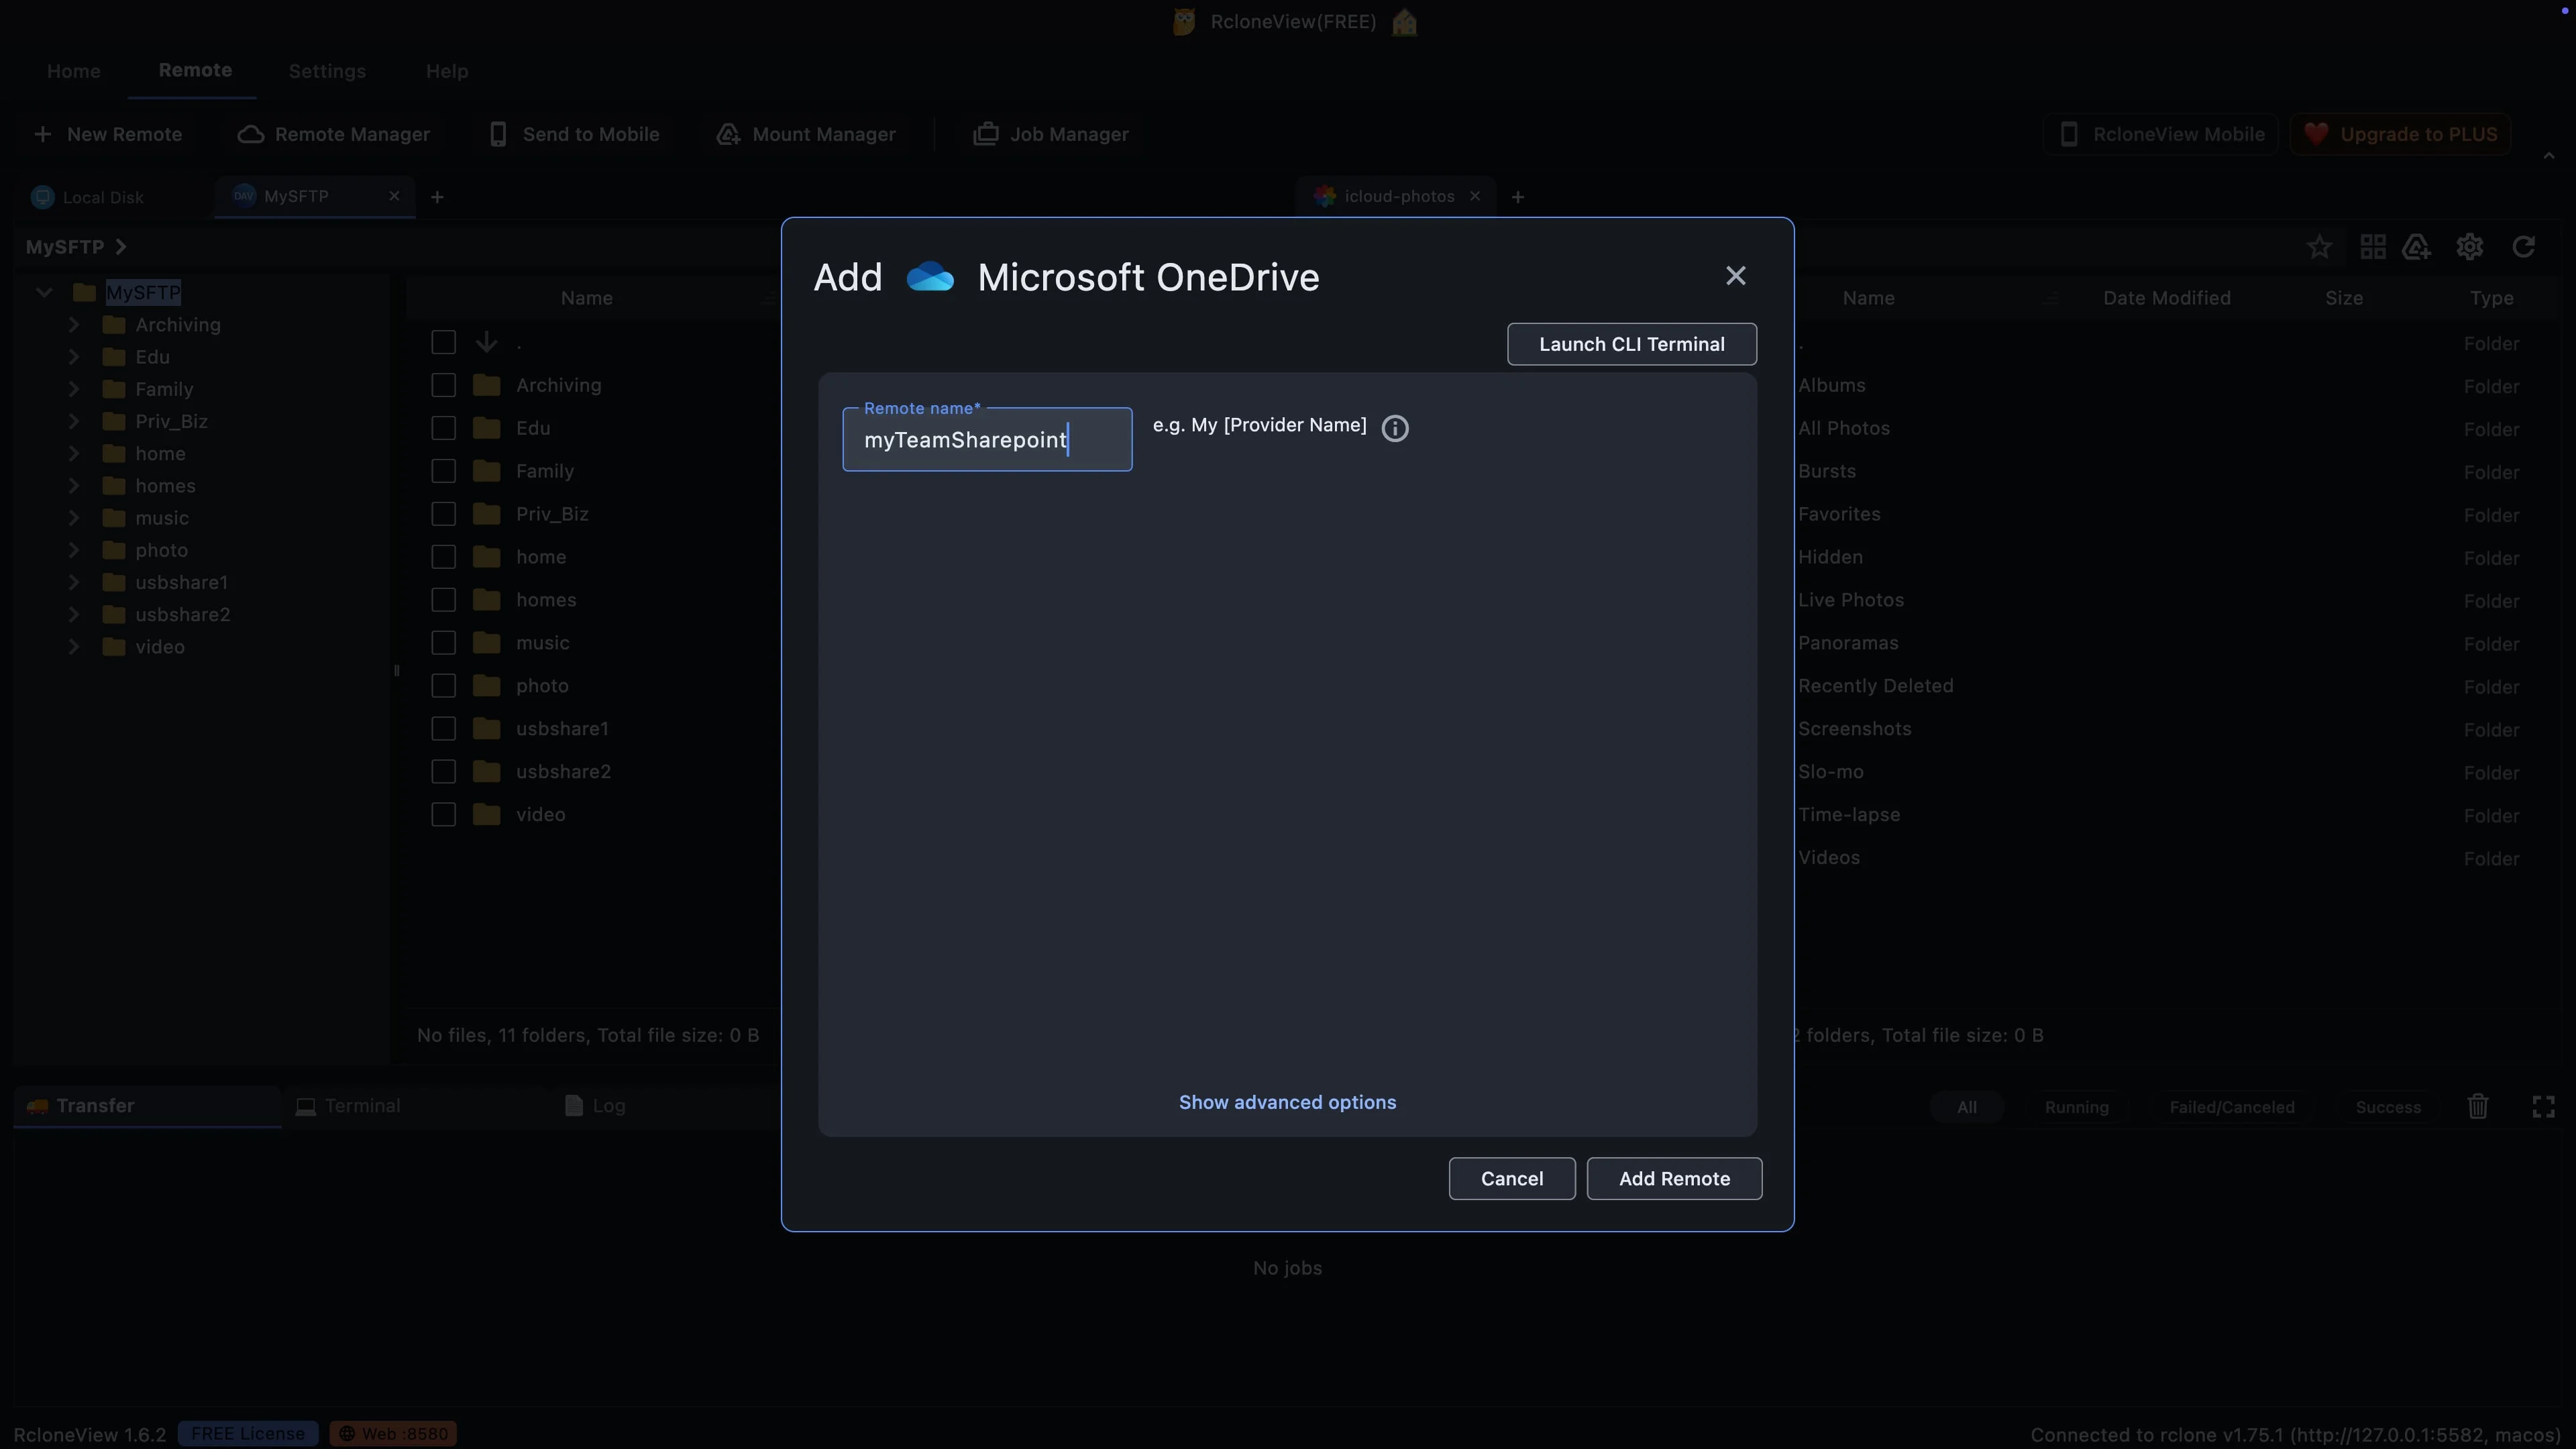This screenshot has height=1449, width=2576.
Task: Check the Family folder checkbox
Action: click(x=443, y=471)
